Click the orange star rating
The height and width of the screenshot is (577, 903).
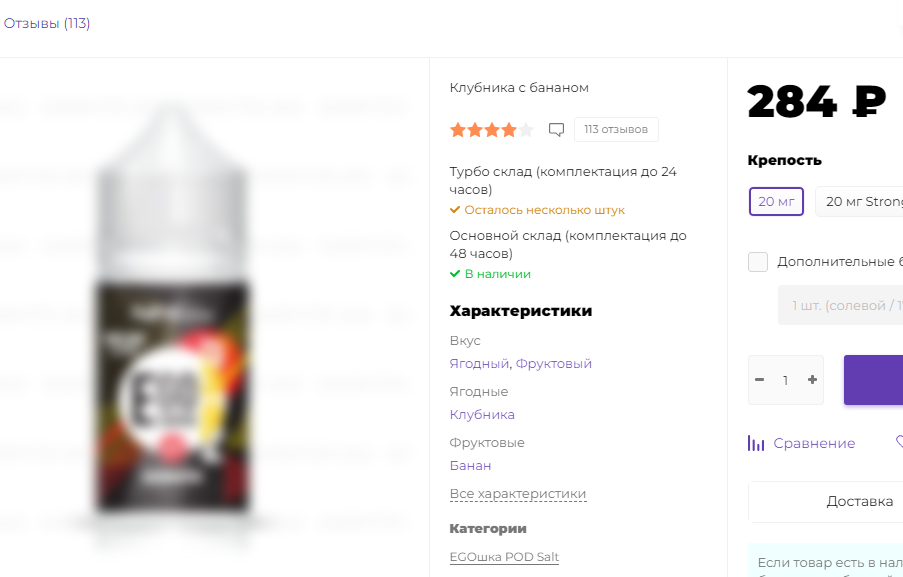pos(492,130)
